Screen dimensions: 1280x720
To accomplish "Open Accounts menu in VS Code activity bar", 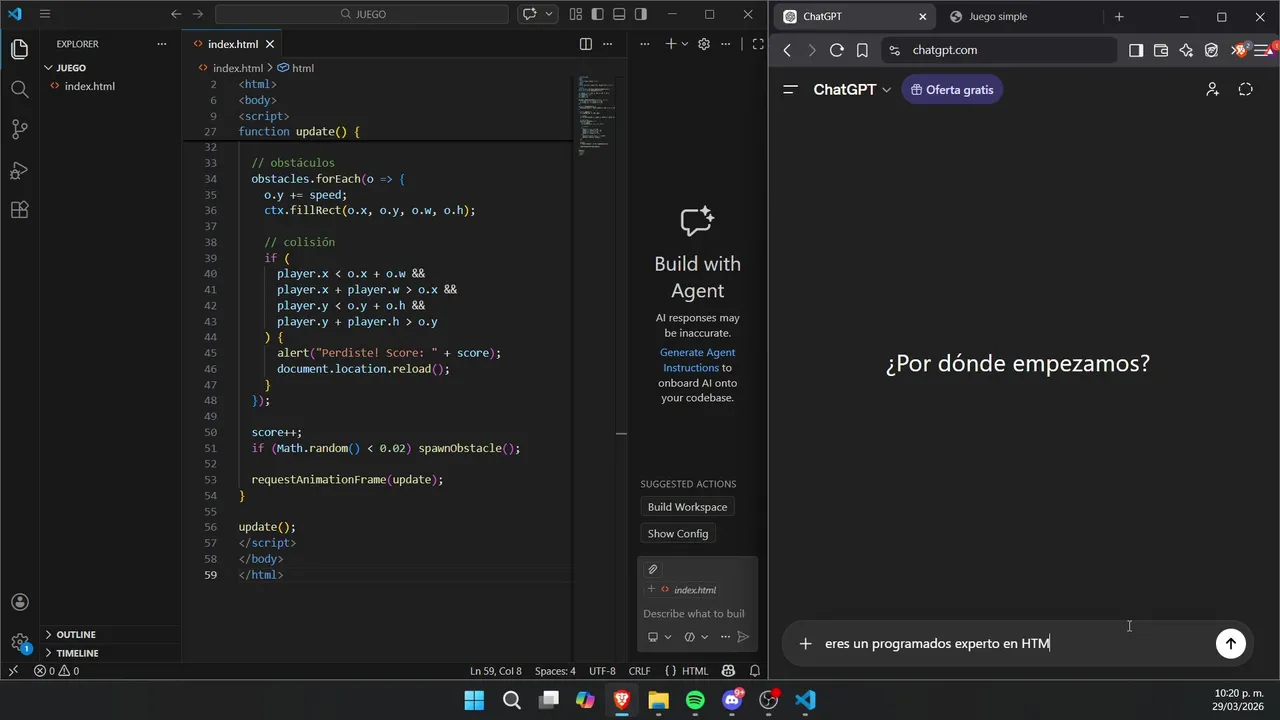I will click(x=19, y=602).
